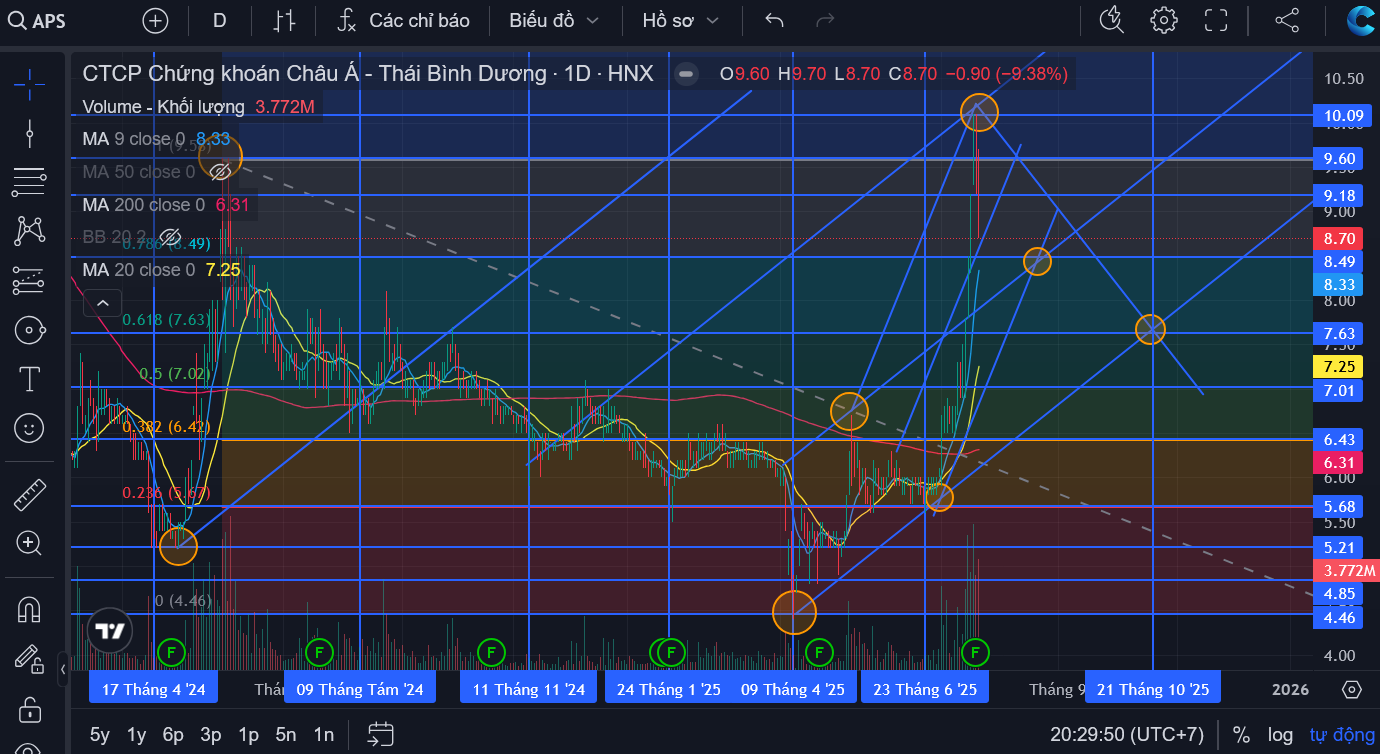Click the yellow 7.25 MA price label
This screenshot has height=754, width=1380.
1338,367
